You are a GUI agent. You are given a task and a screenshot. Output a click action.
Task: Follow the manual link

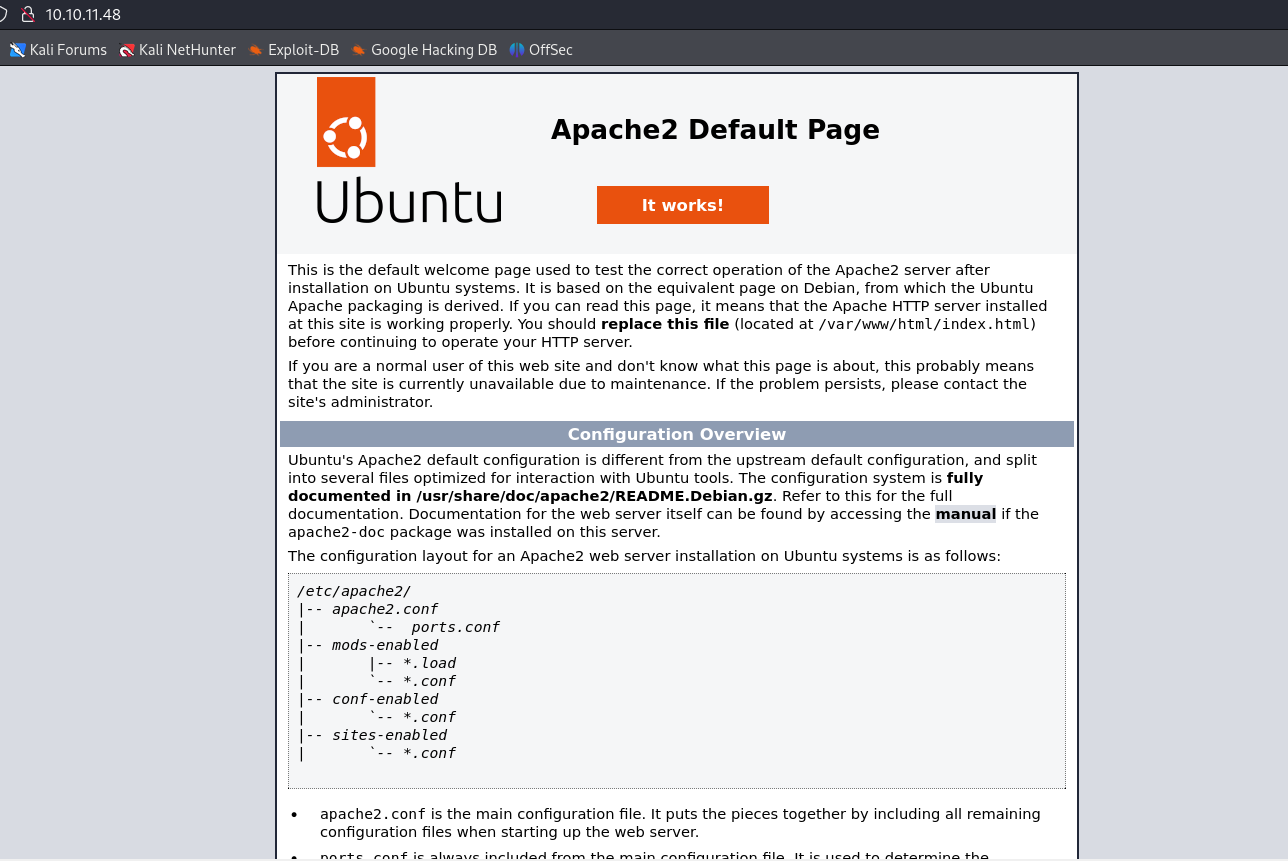click(966, 514)
